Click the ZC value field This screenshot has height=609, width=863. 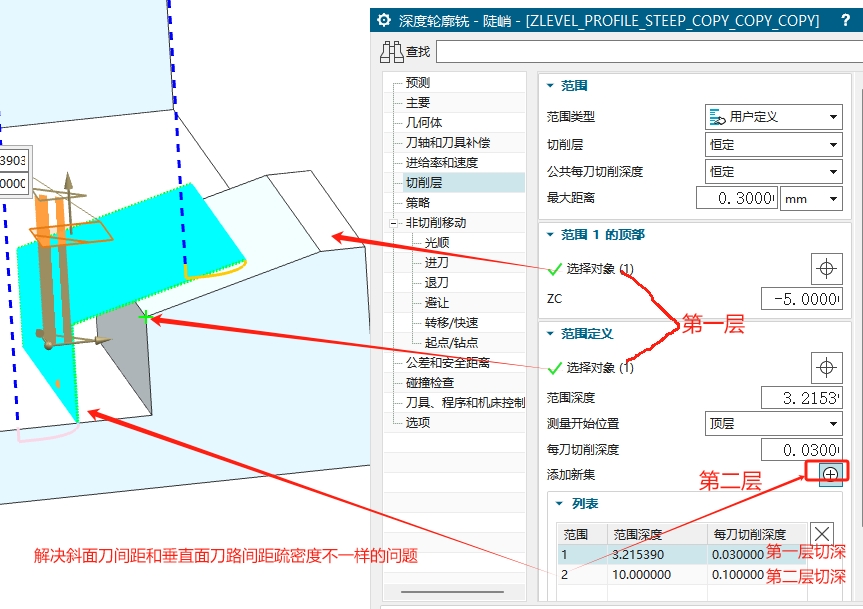[801, 299]
